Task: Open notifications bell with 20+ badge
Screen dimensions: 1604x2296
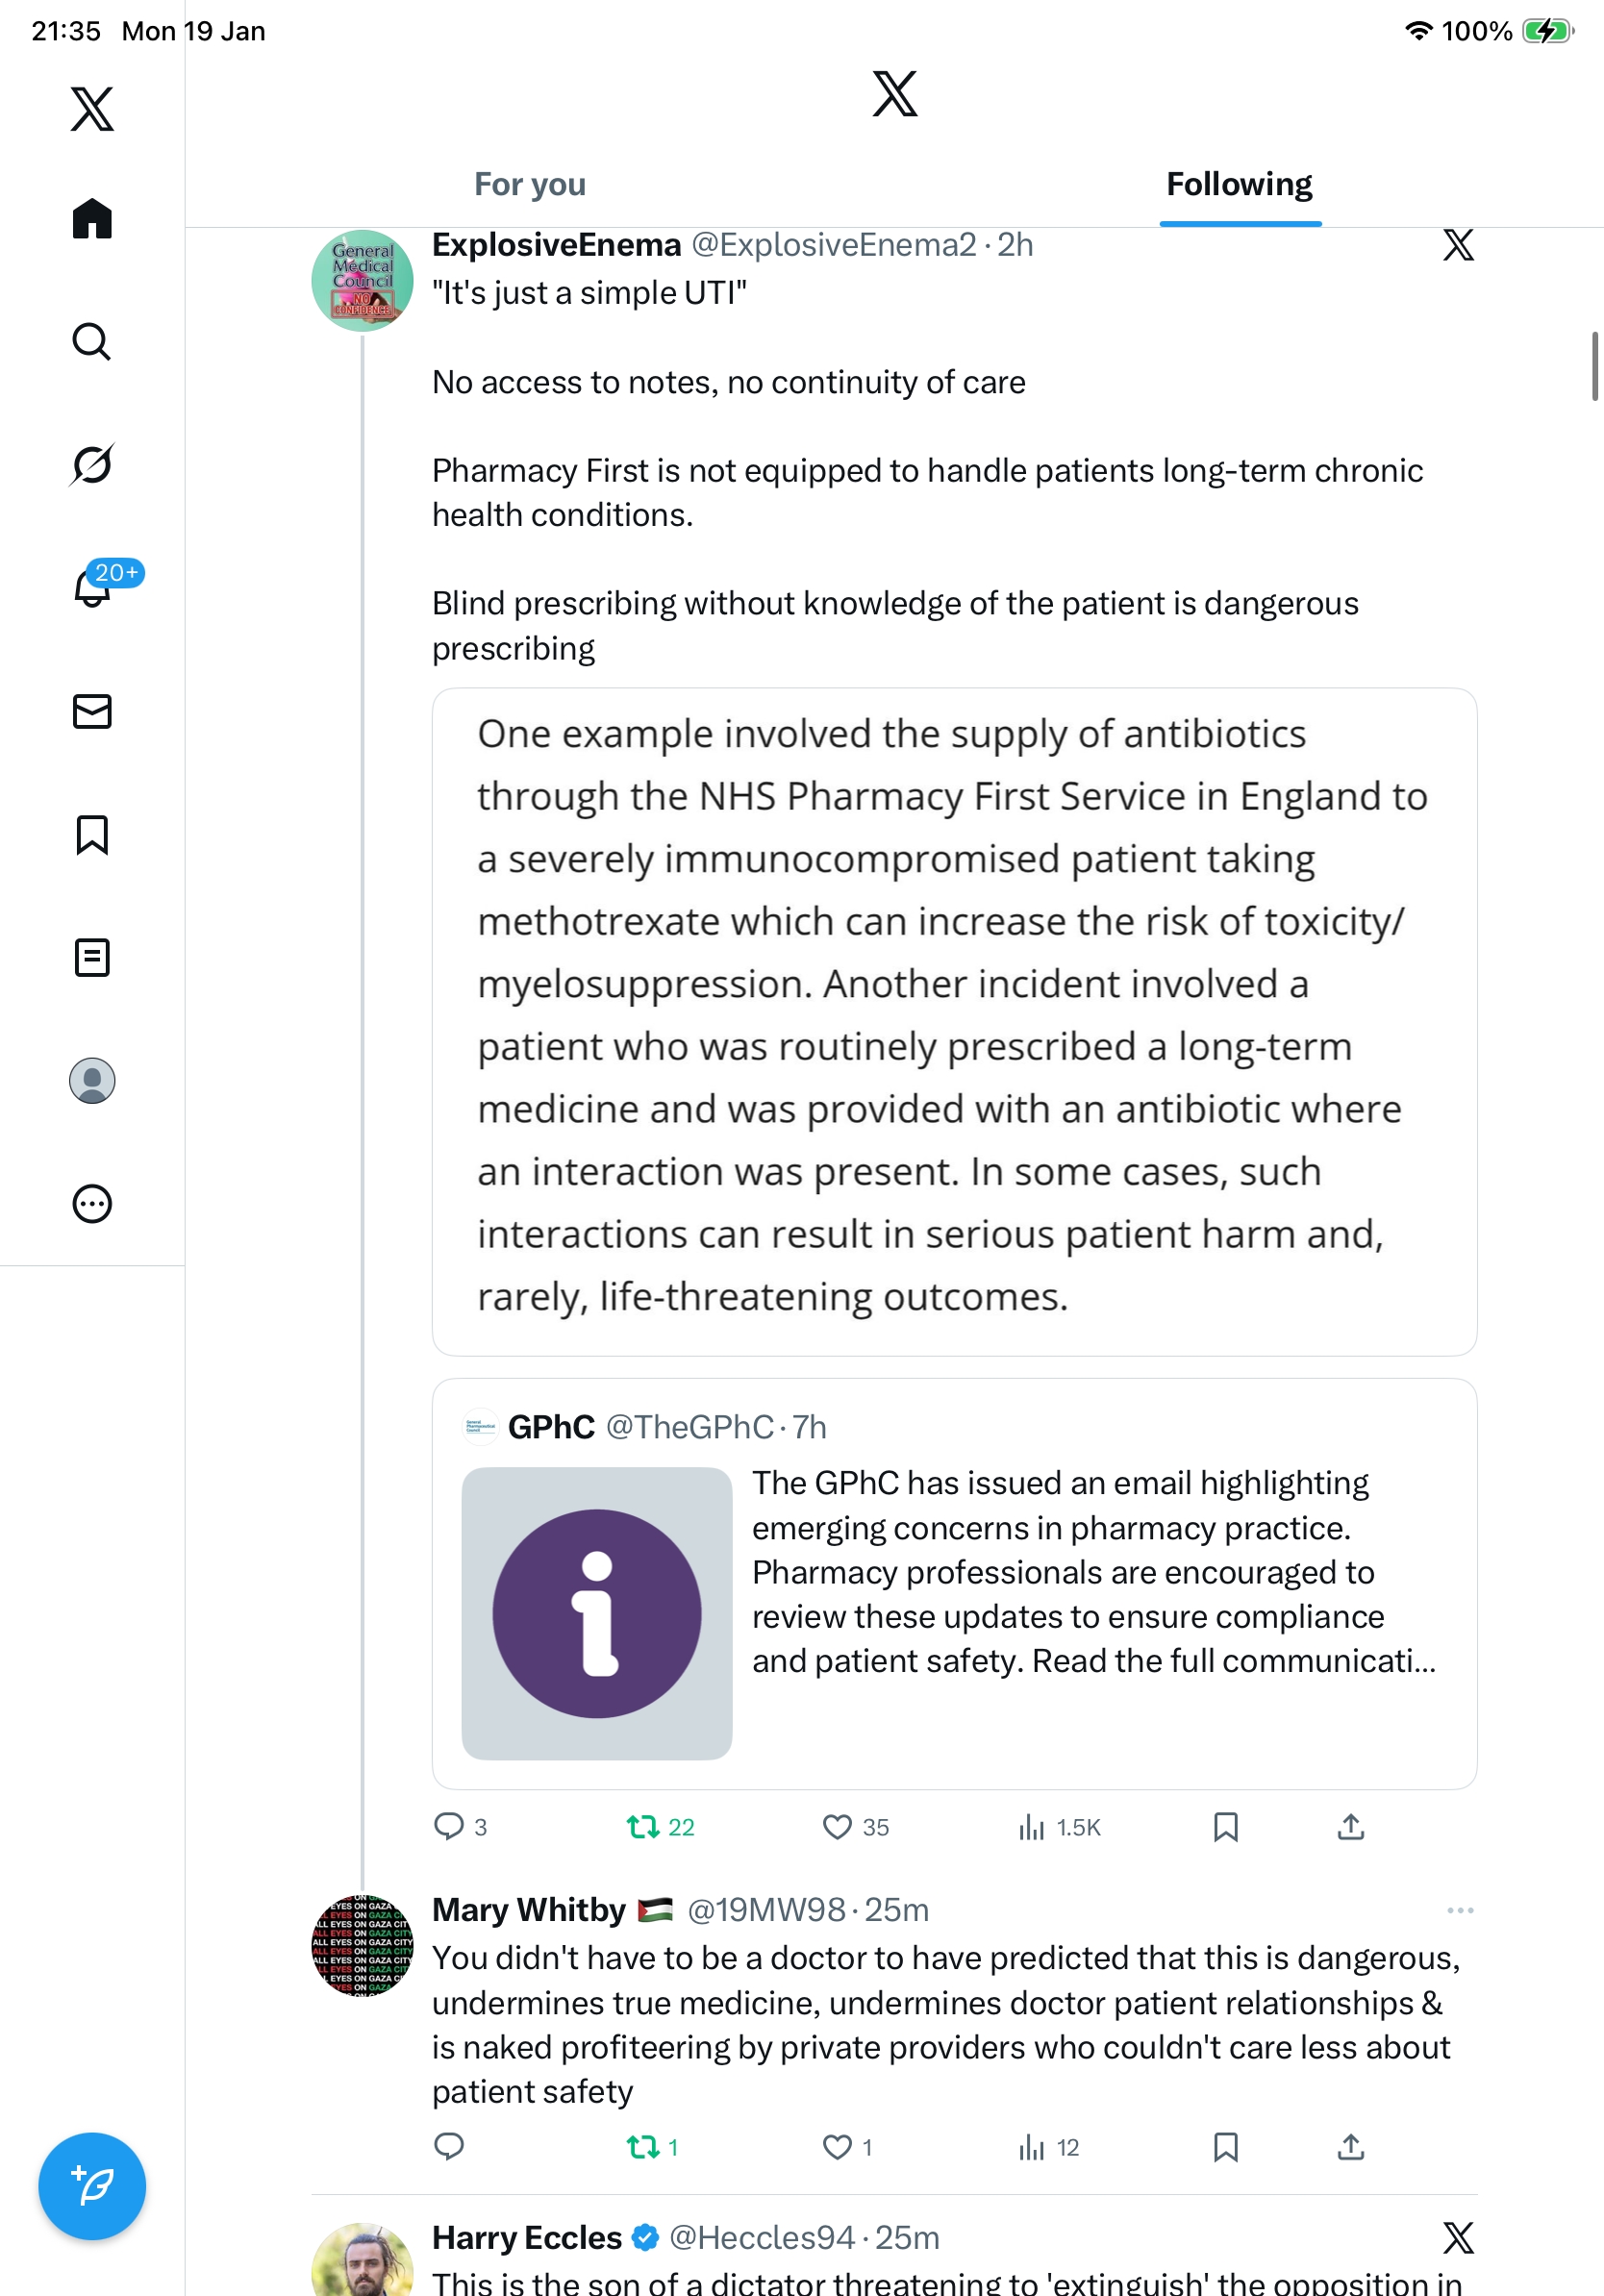Action: pyautogui.click(x=93, y=588)
